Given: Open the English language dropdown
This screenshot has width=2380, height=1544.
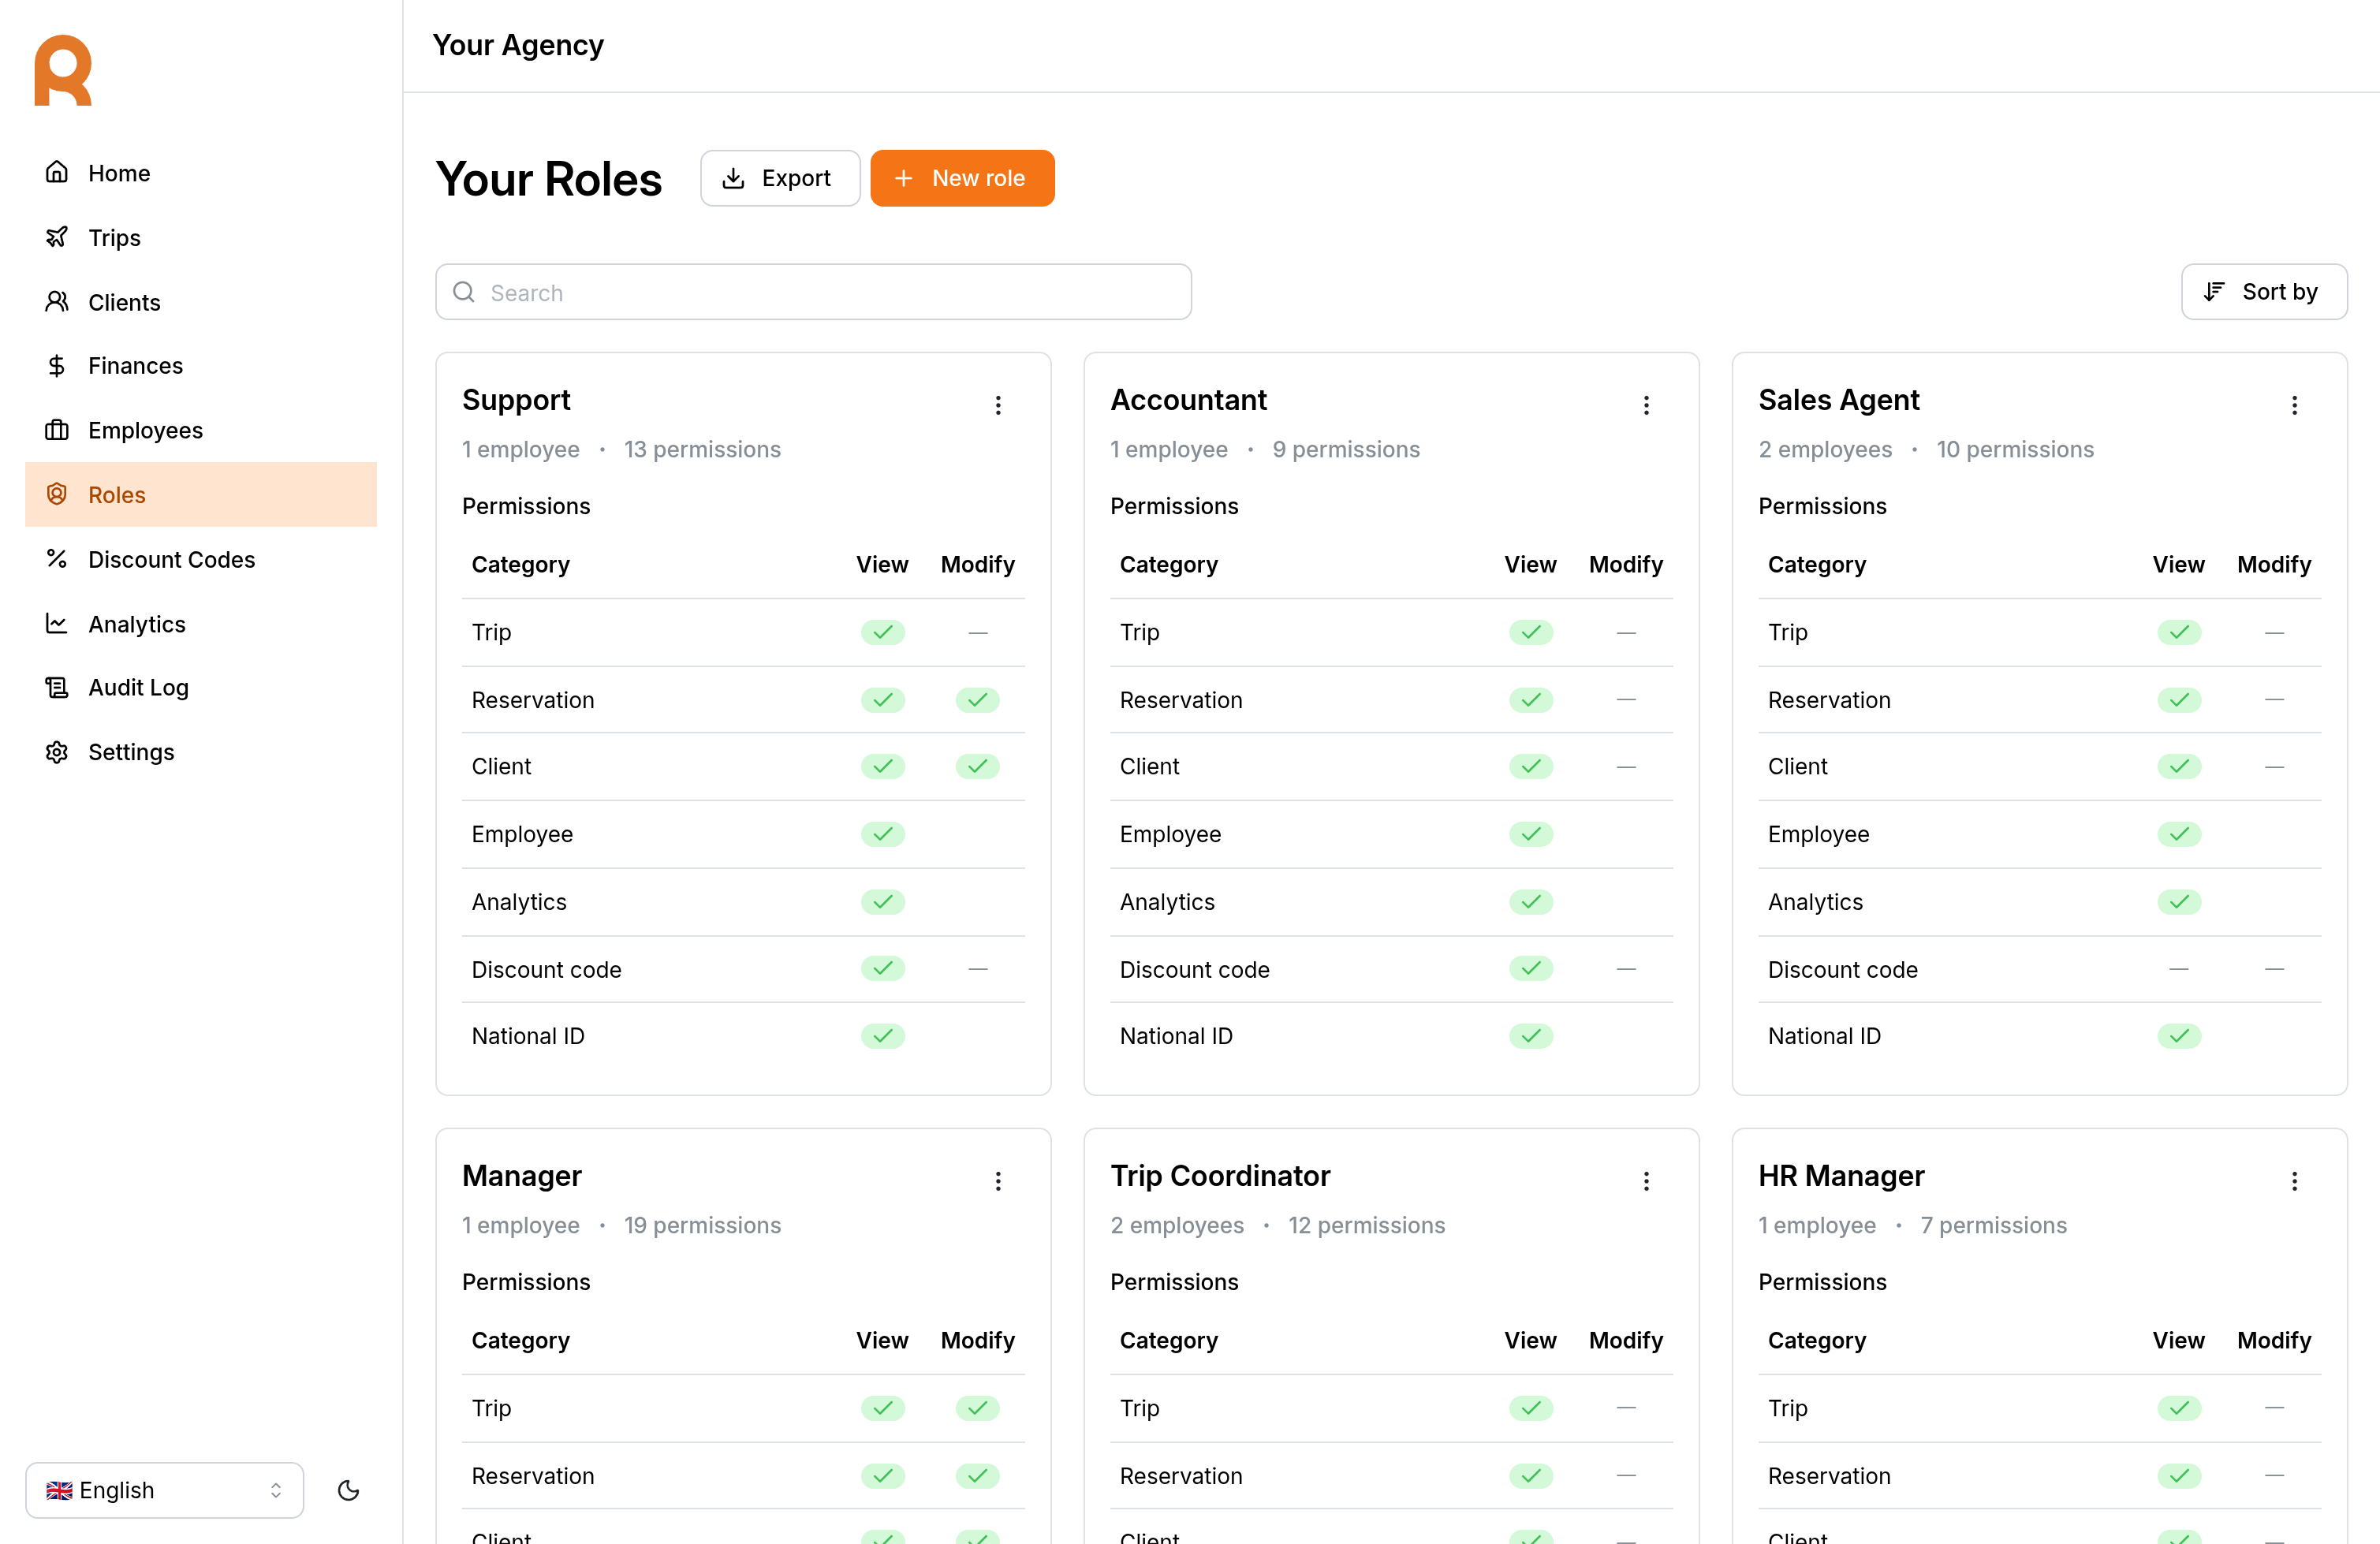Looking at the screenshot, I should point(165,1490).
